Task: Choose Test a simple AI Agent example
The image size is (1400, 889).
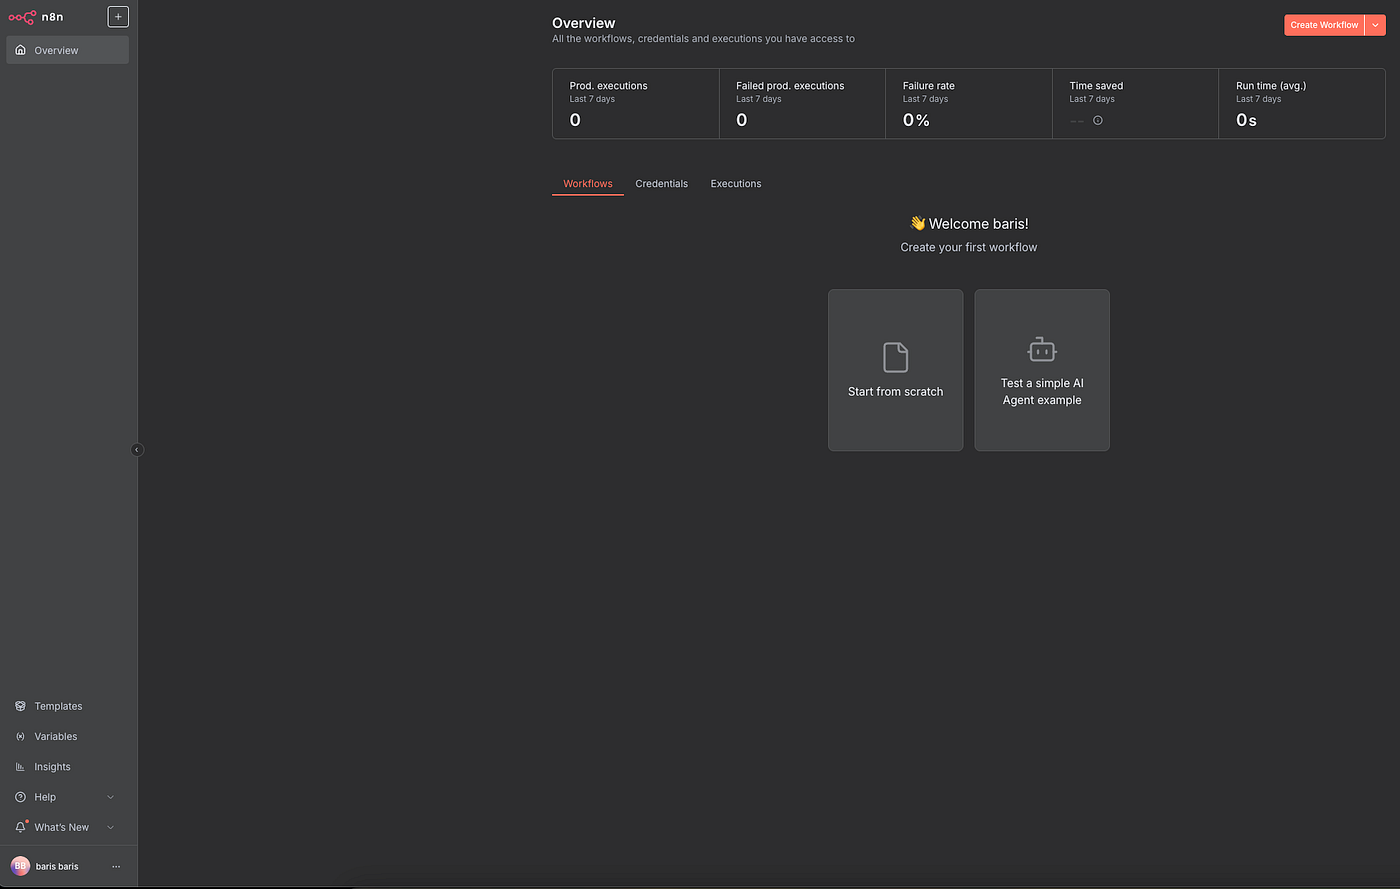Action: point(1042,370)
